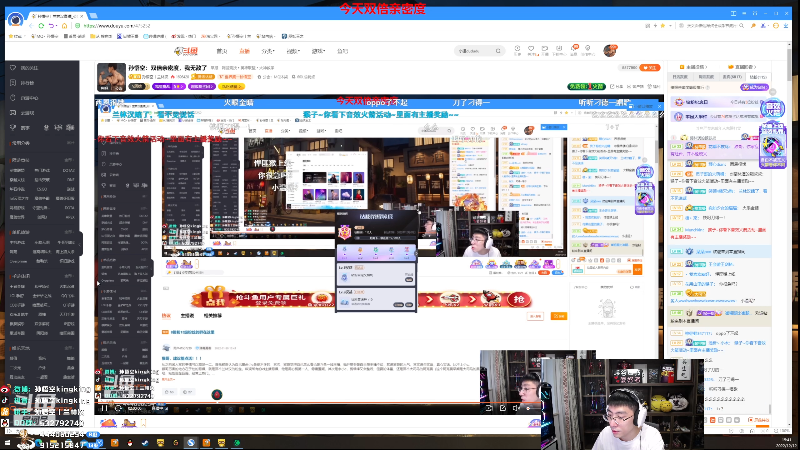Click the plus icon left of bookmark star

pyautogui.click(x=655, y=26)
